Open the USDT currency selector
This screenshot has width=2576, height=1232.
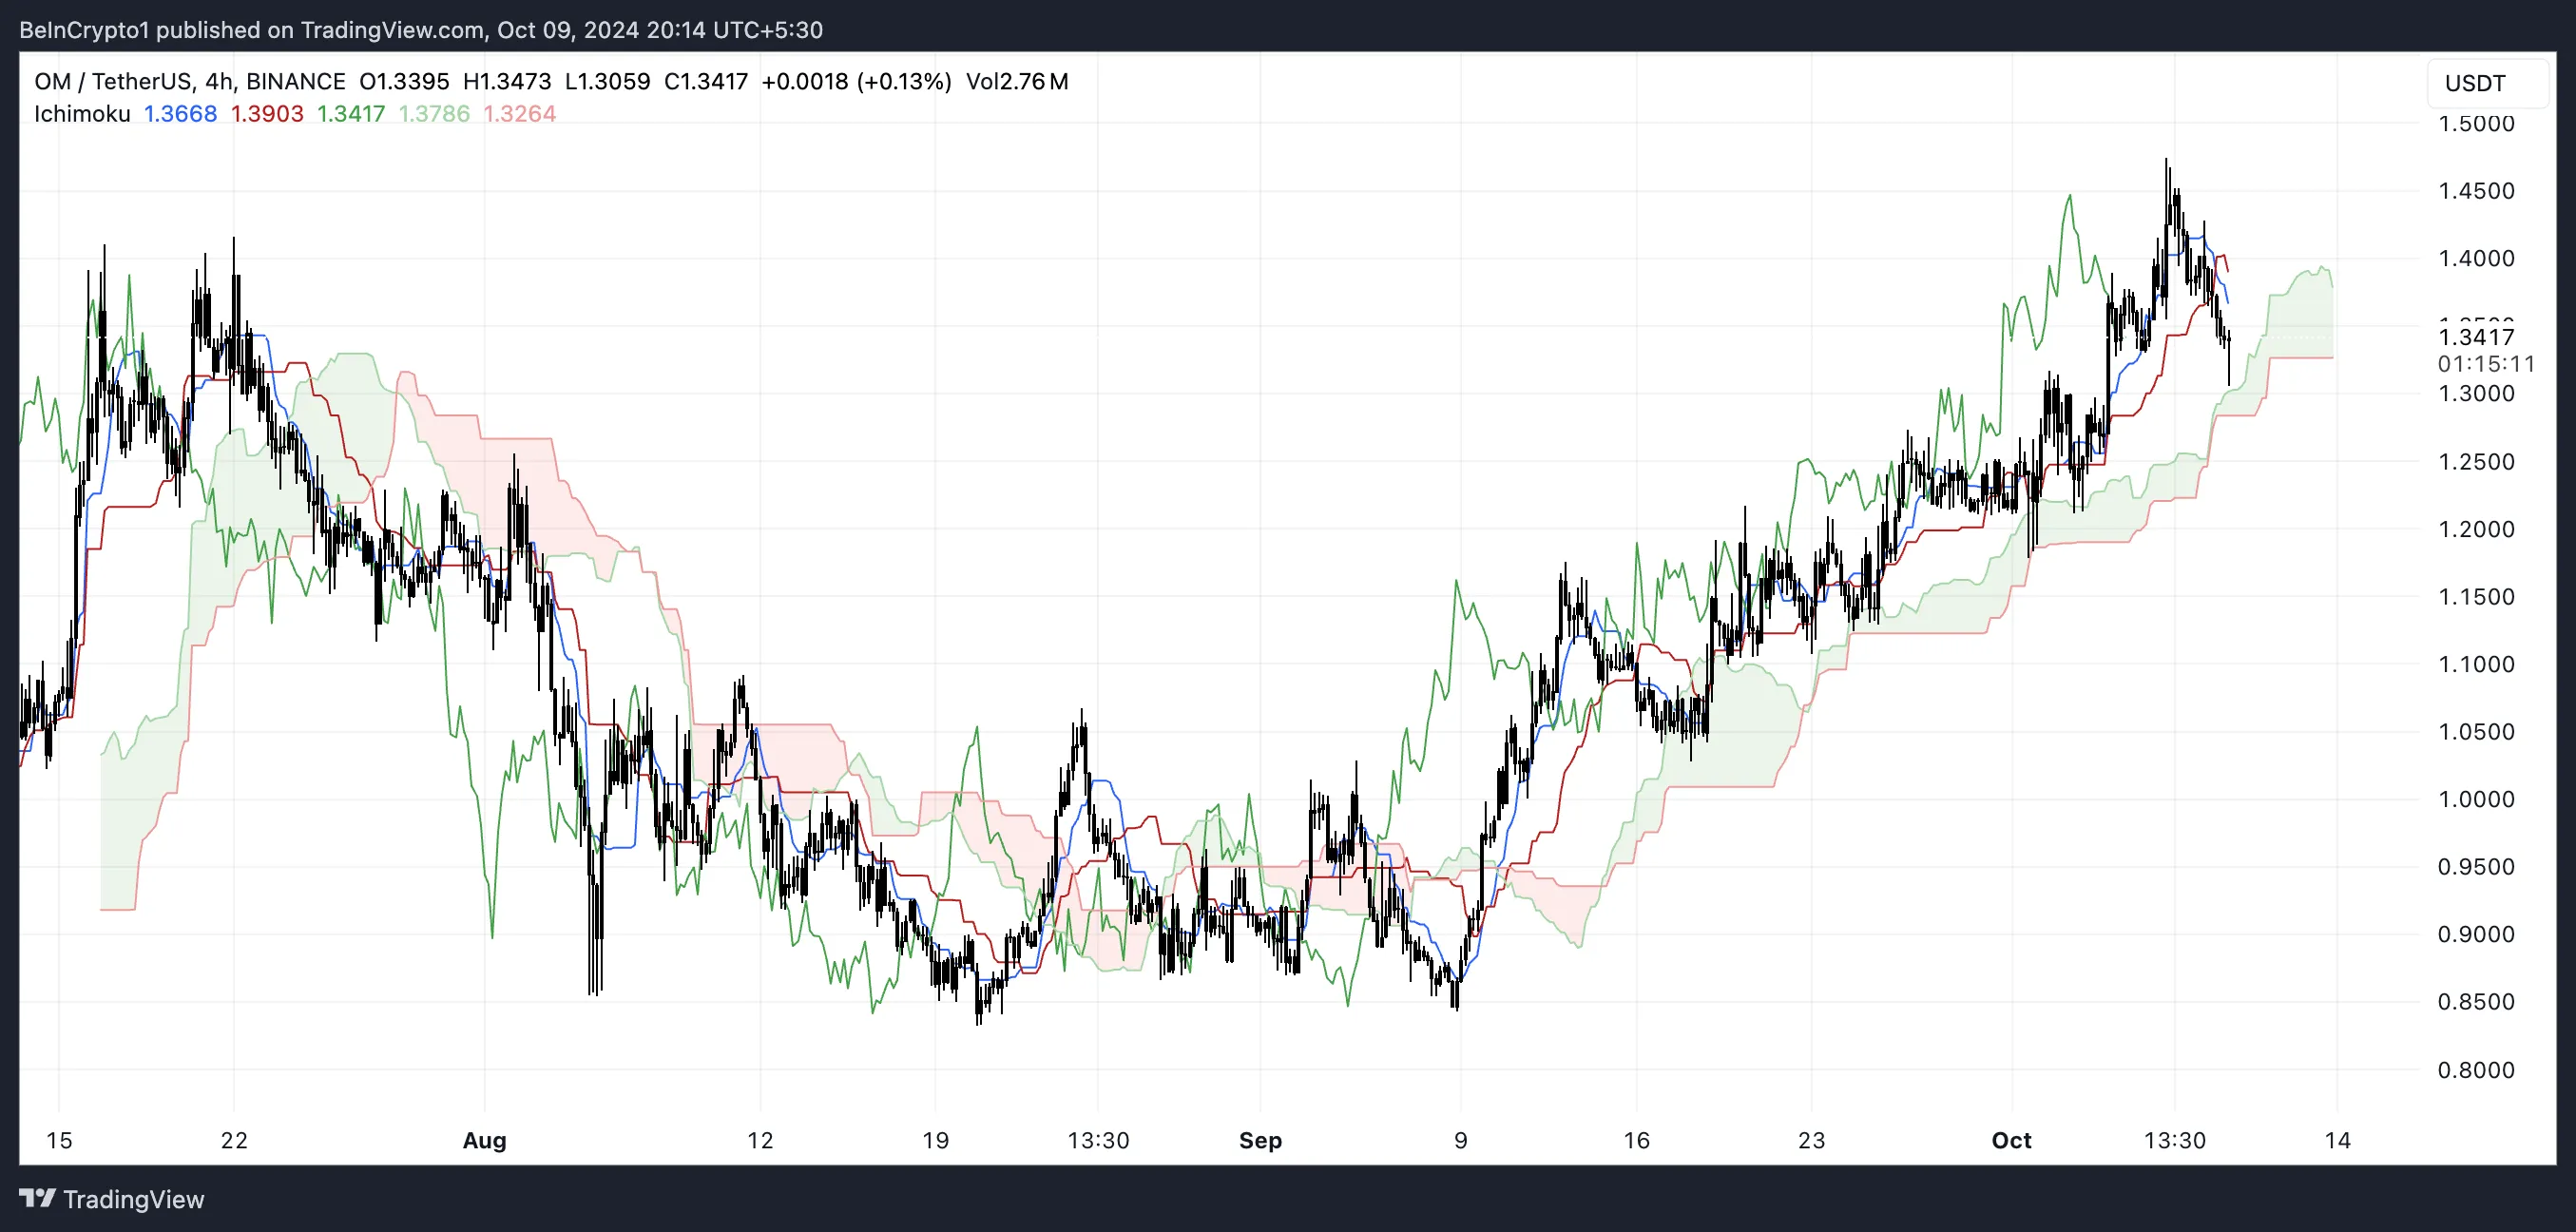point(2487,84)
